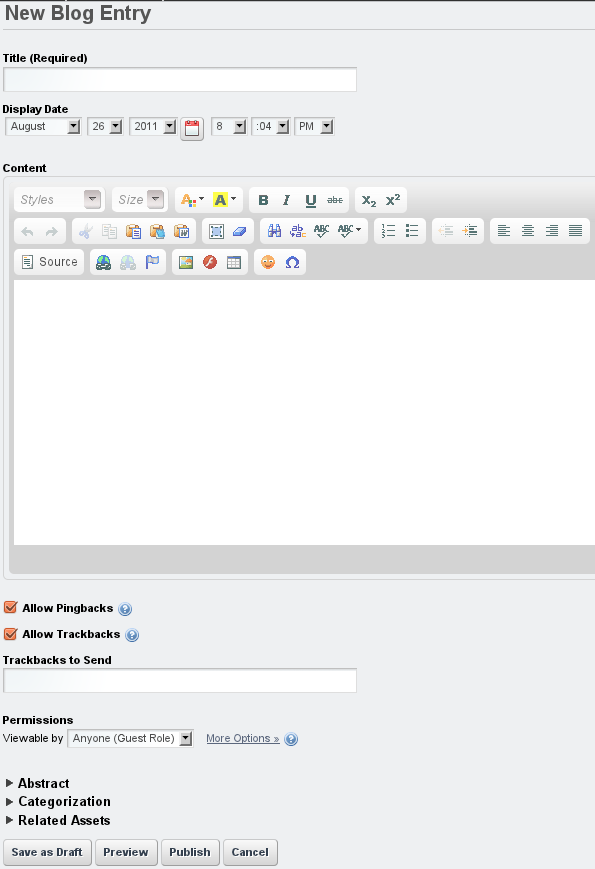Expand the Abstract section
The width and height of the screenshot is (595, 869).
click(x=37, y=783)
